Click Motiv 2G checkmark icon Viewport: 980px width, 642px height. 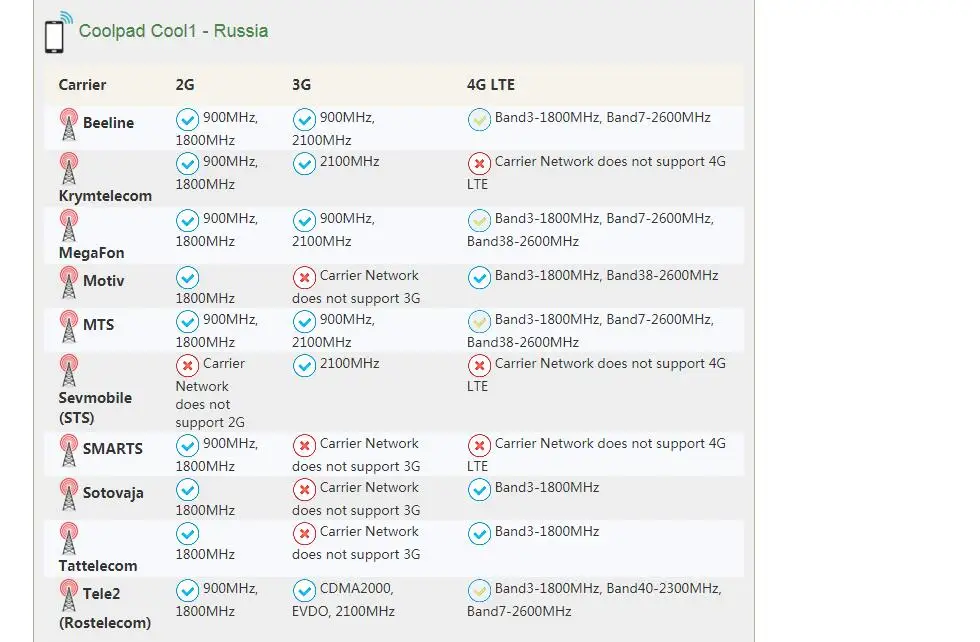click(187, 278)
